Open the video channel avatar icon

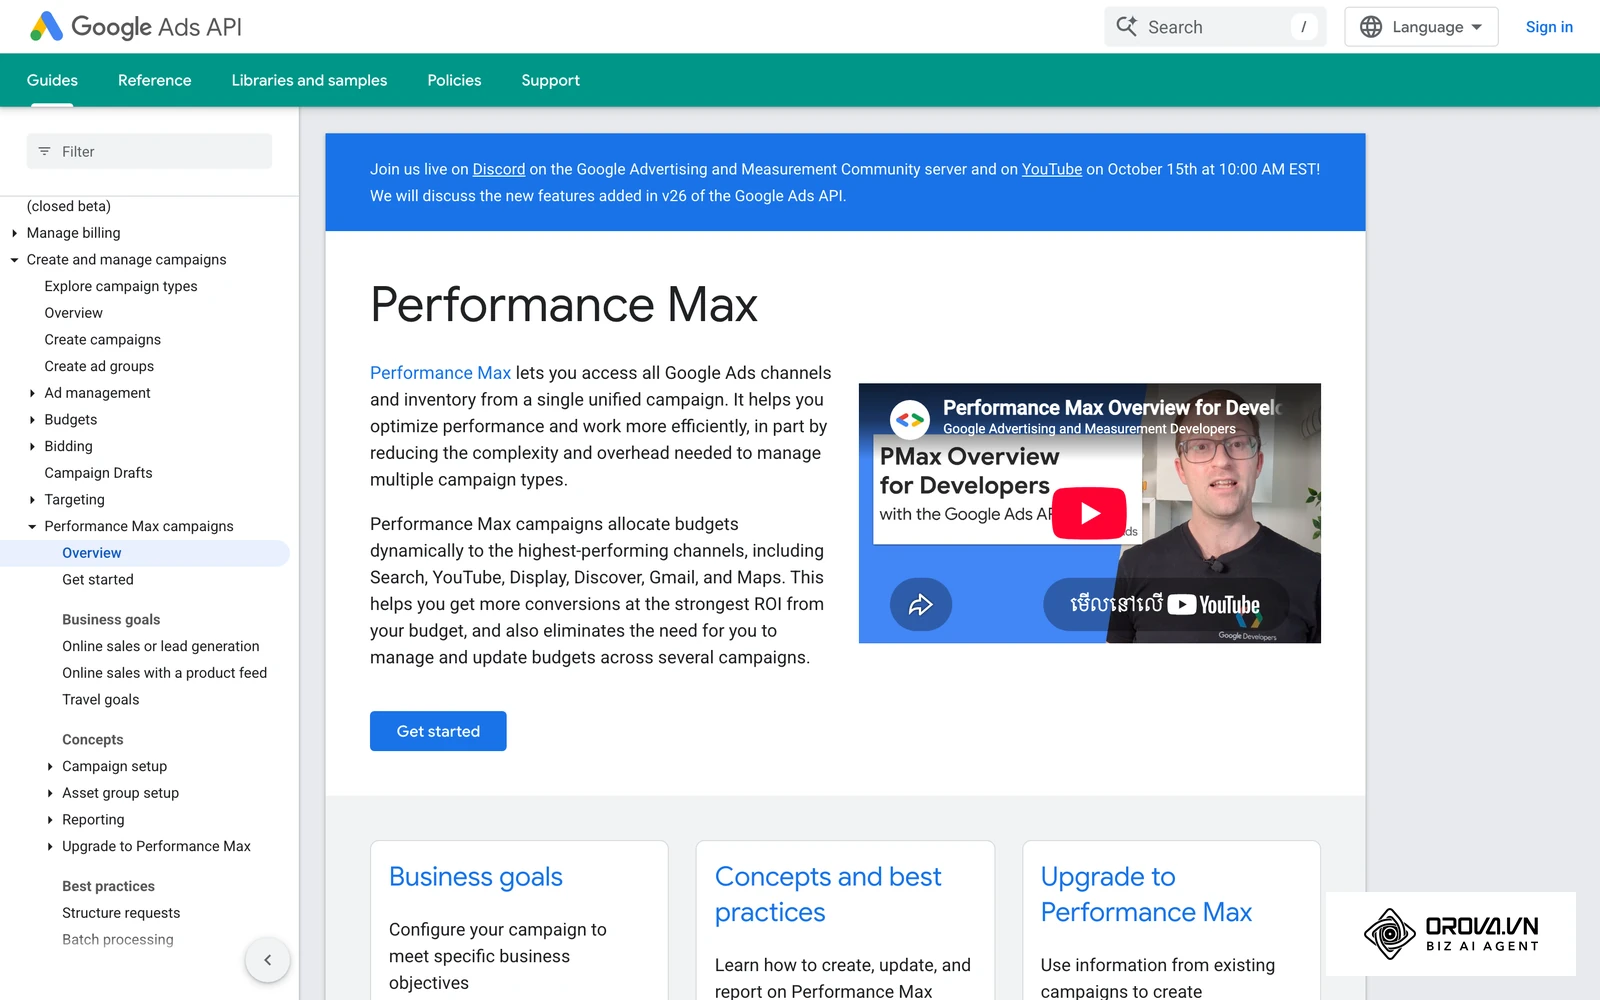(910, 420)
